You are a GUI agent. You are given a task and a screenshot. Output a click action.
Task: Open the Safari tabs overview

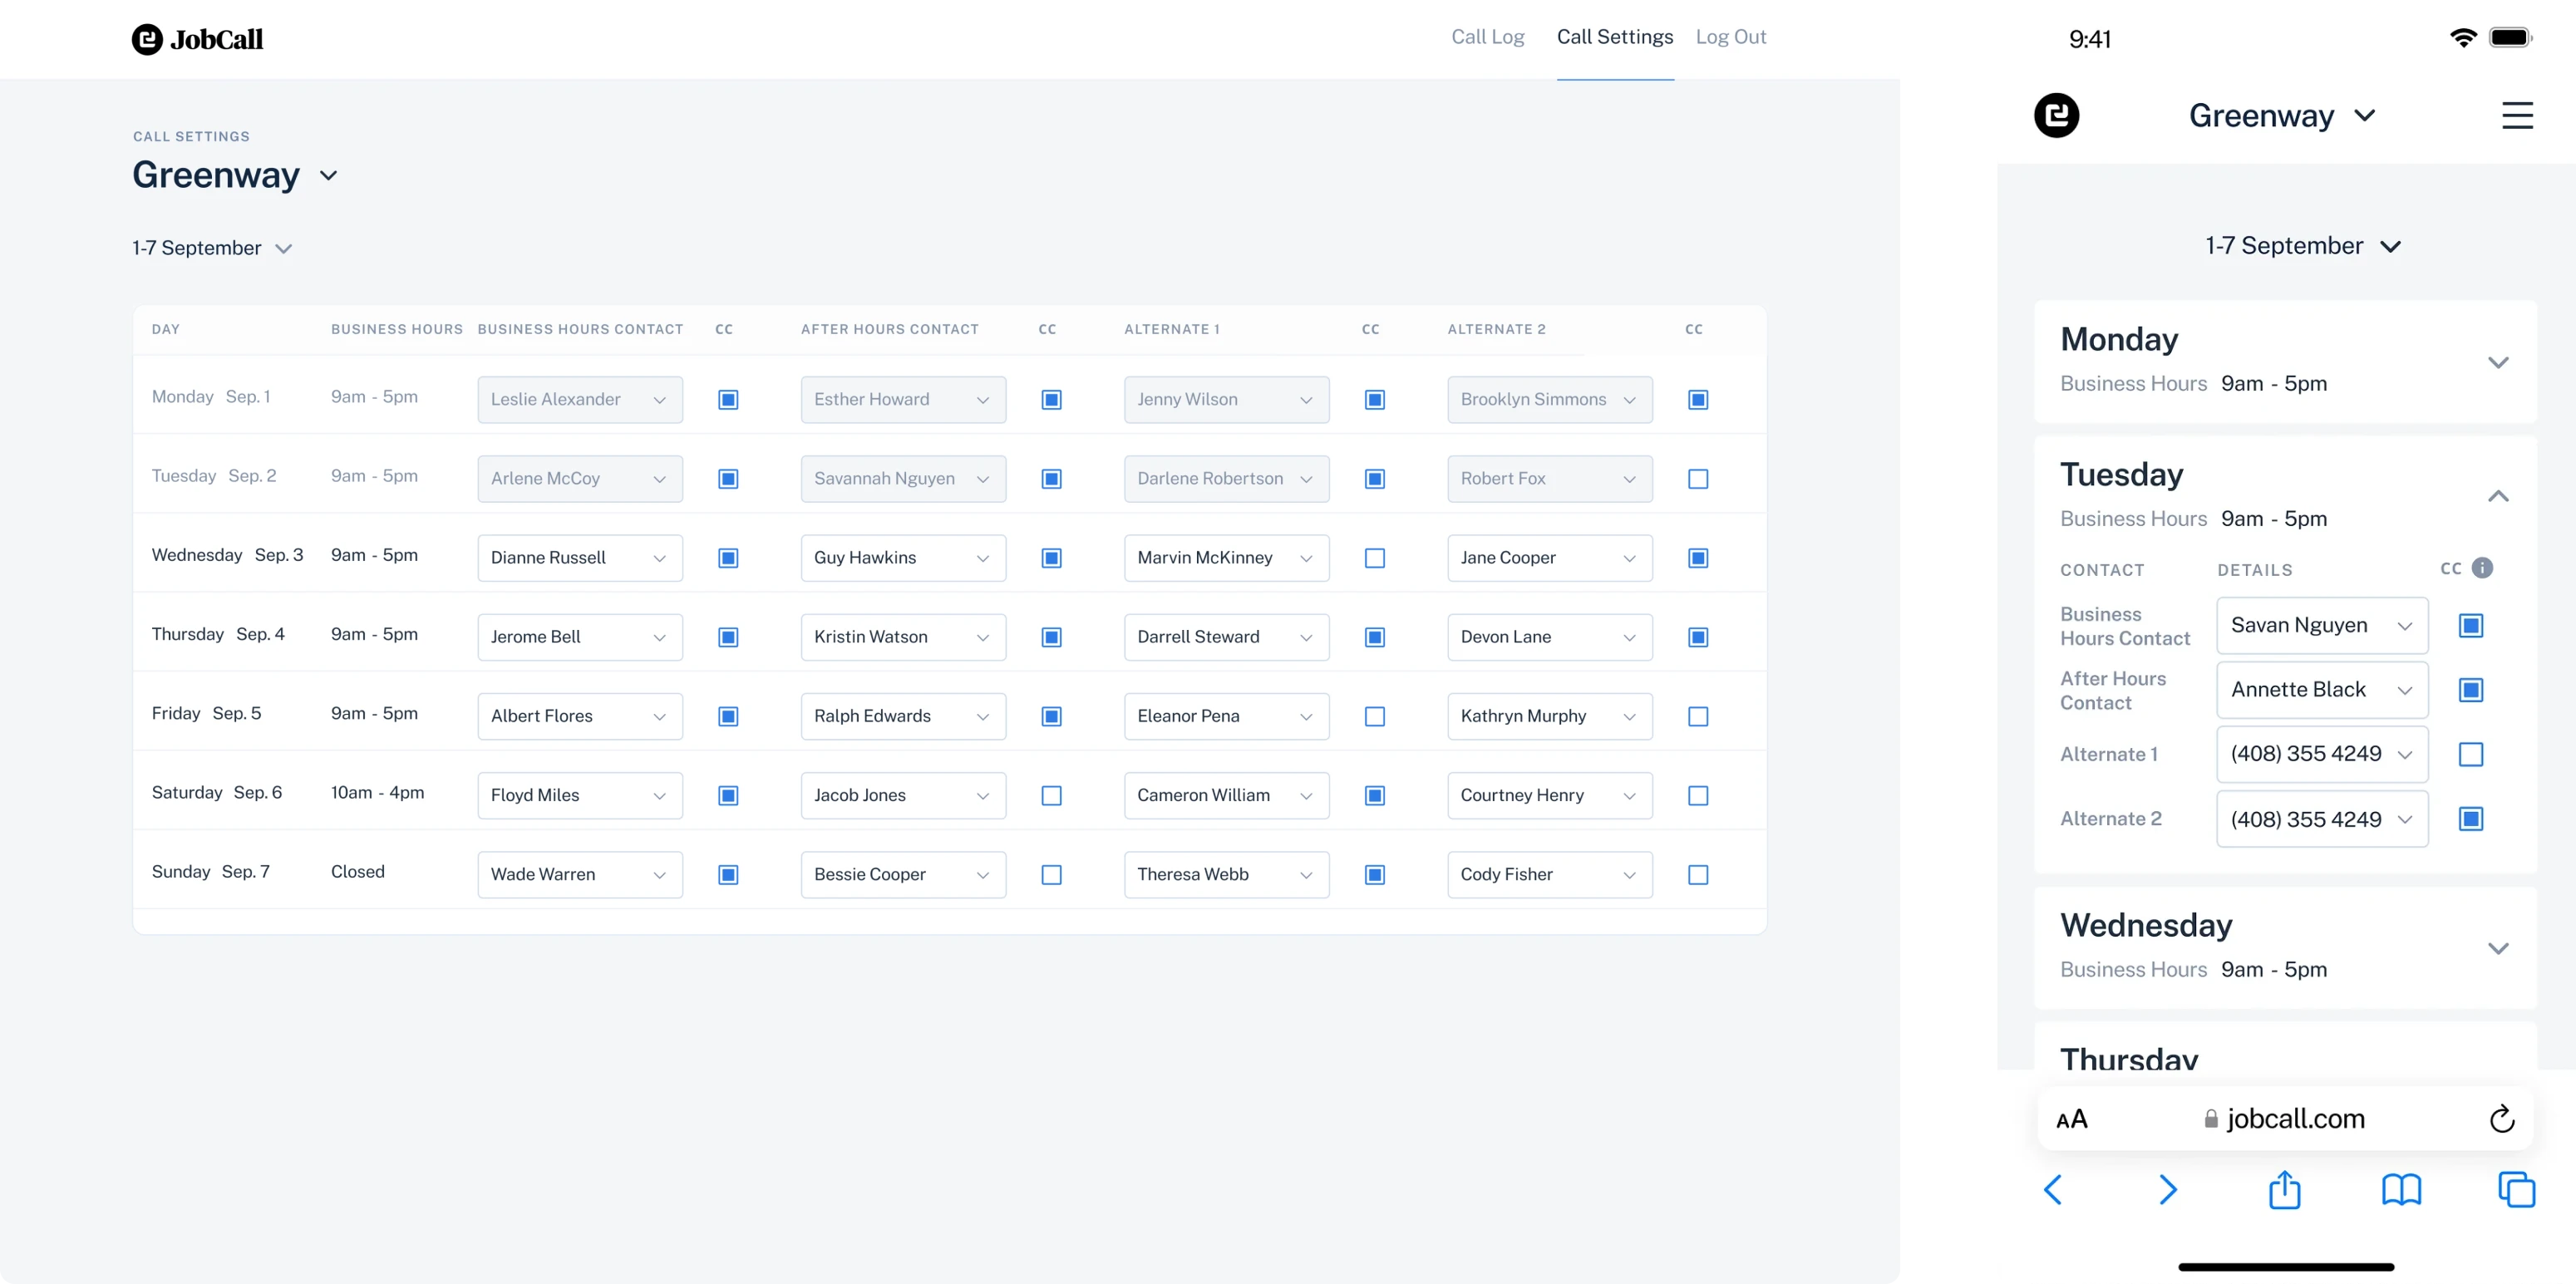(2517, 1190)
